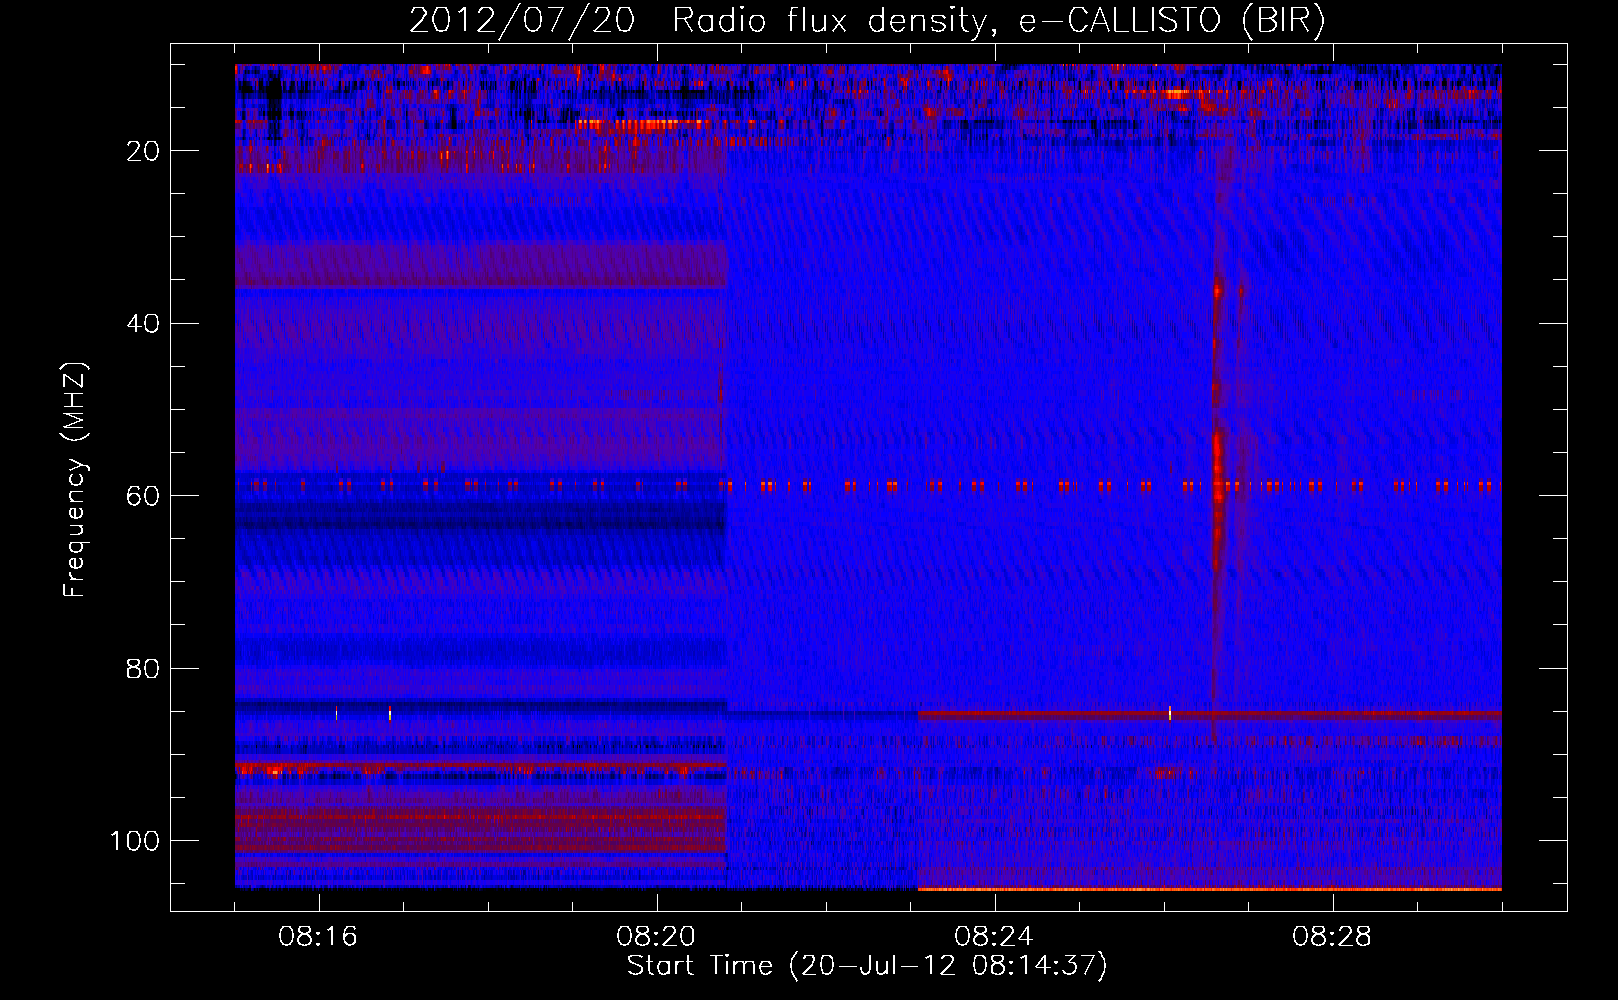The width and height of the screenshot is (1618, 1000).
Task: Click the '40' frequency tick label
Action: coord(144,324)
